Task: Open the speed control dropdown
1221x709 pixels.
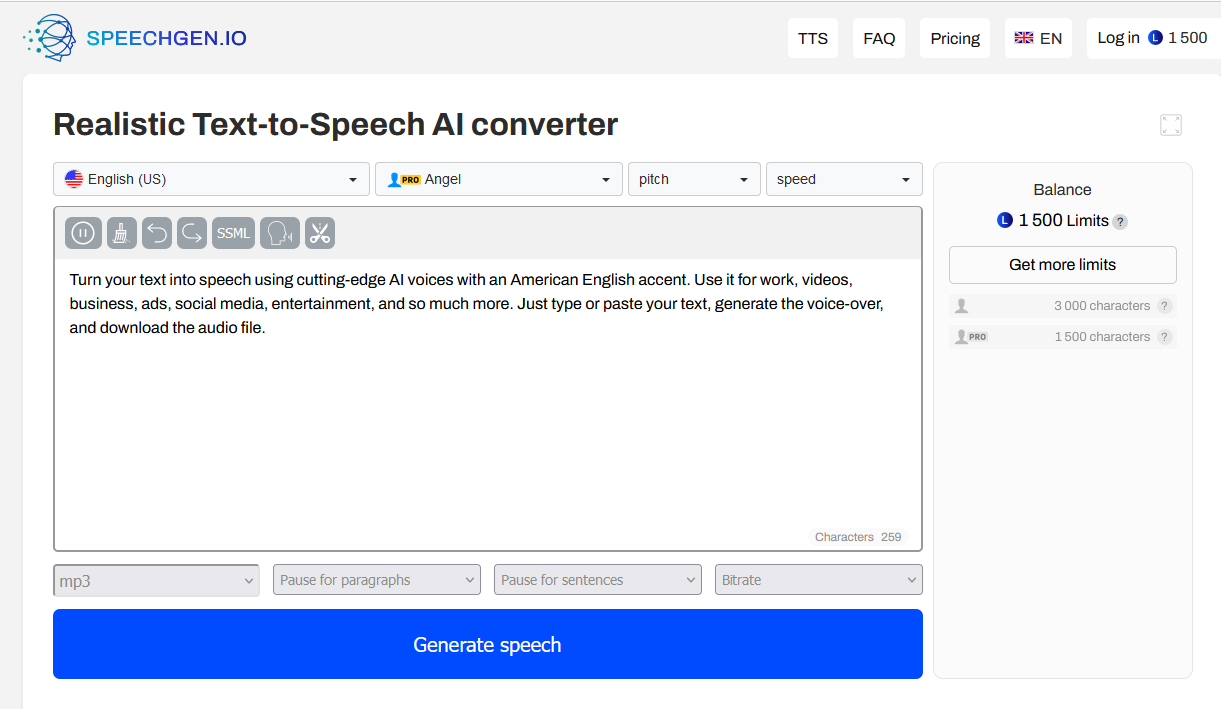Action: click(x=844, y=178)
